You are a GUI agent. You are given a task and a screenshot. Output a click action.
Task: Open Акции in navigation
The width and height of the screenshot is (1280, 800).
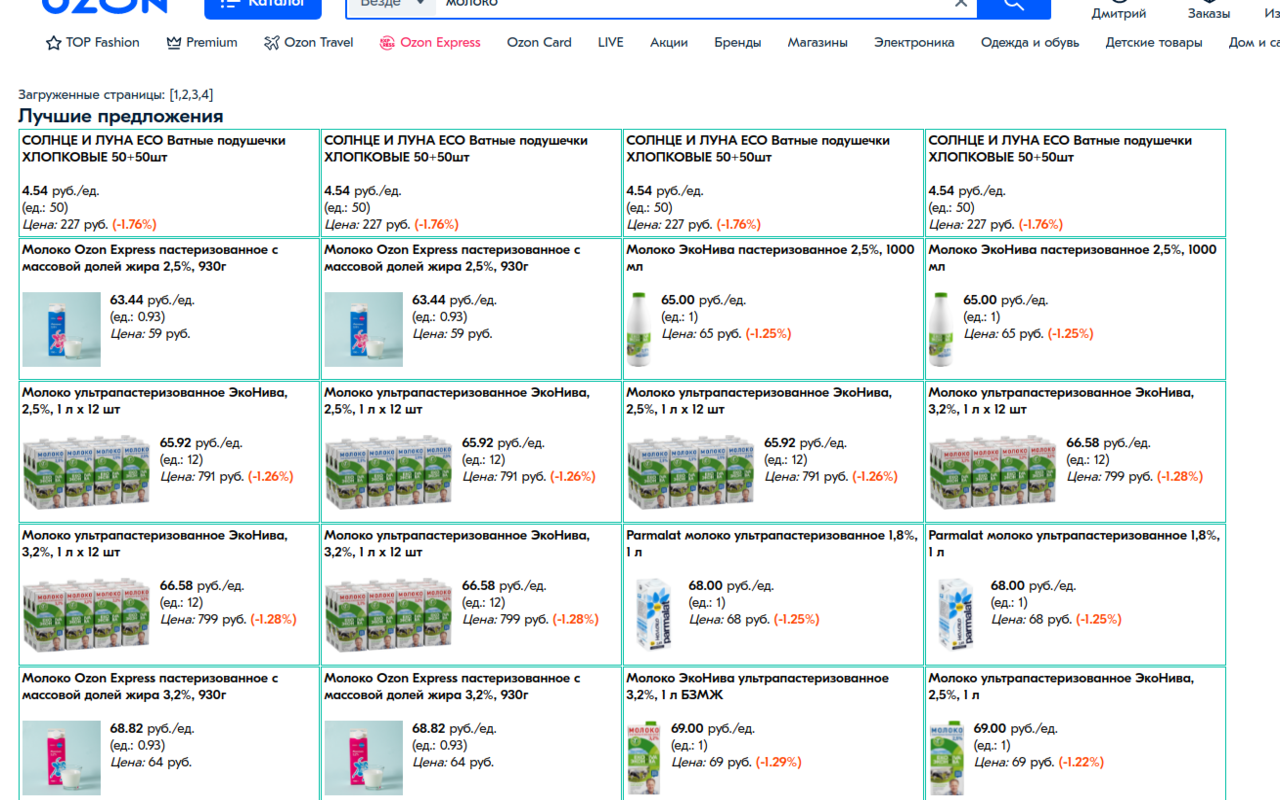tap(669, 42)
